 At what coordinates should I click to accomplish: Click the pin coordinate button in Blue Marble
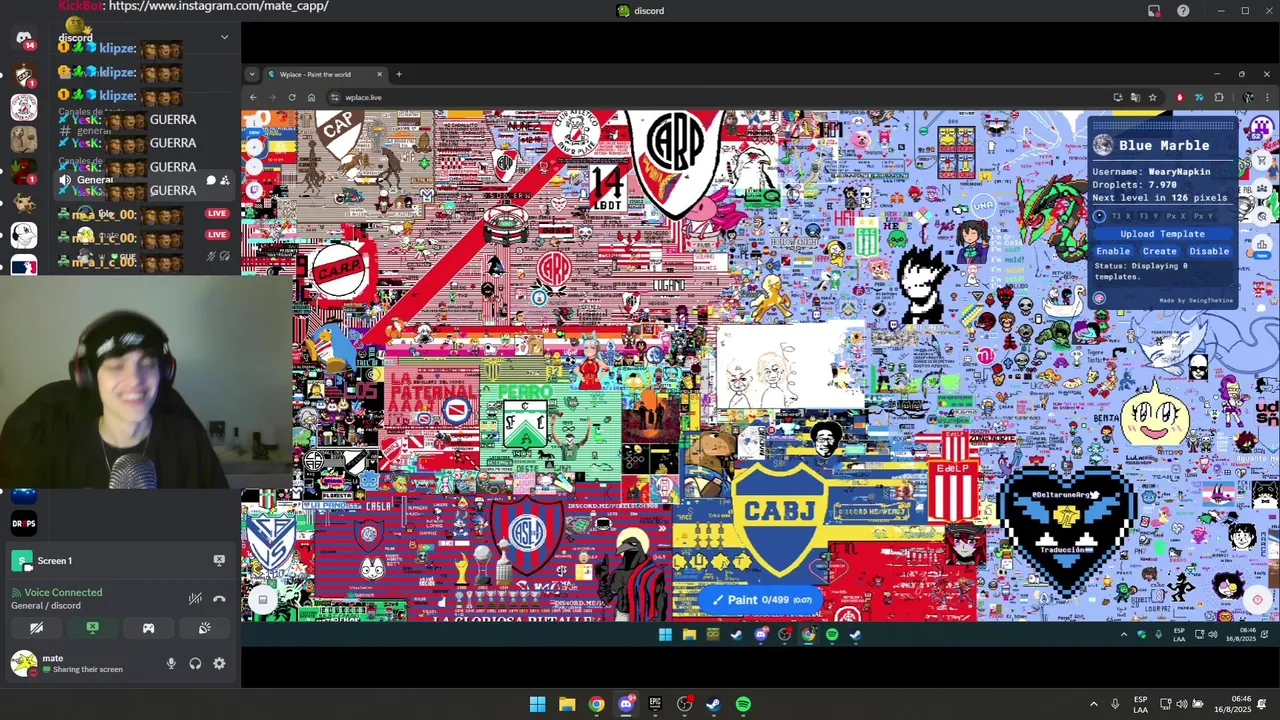coord(1100,216)
